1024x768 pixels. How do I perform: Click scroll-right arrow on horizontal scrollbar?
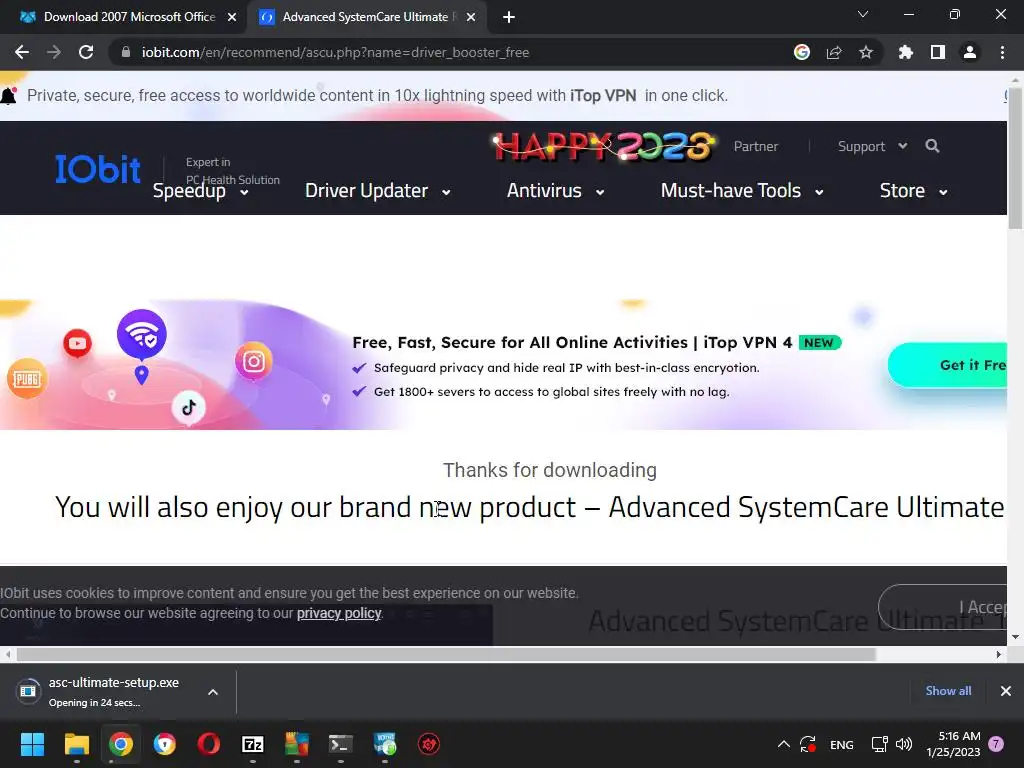[x=999, y=654]
